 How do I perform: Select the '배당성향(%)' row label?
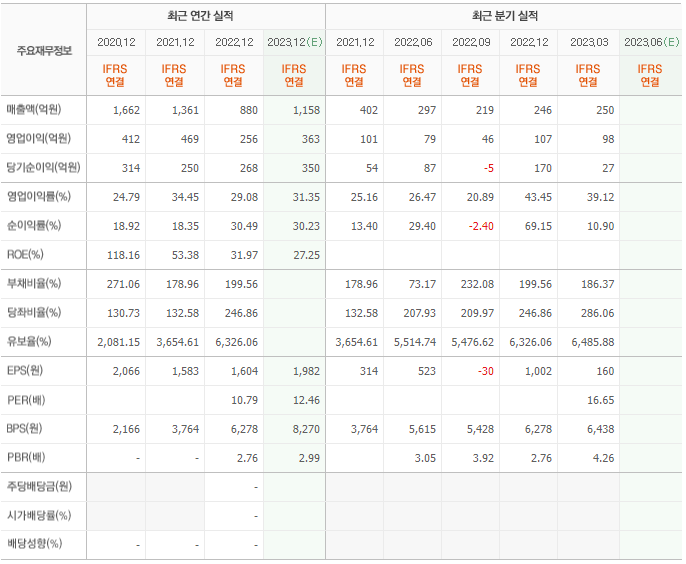34,544
